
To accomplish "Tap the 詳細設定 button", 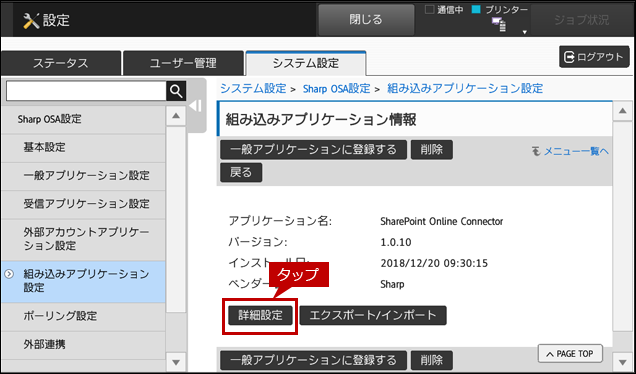I will (x=260, y=316).
